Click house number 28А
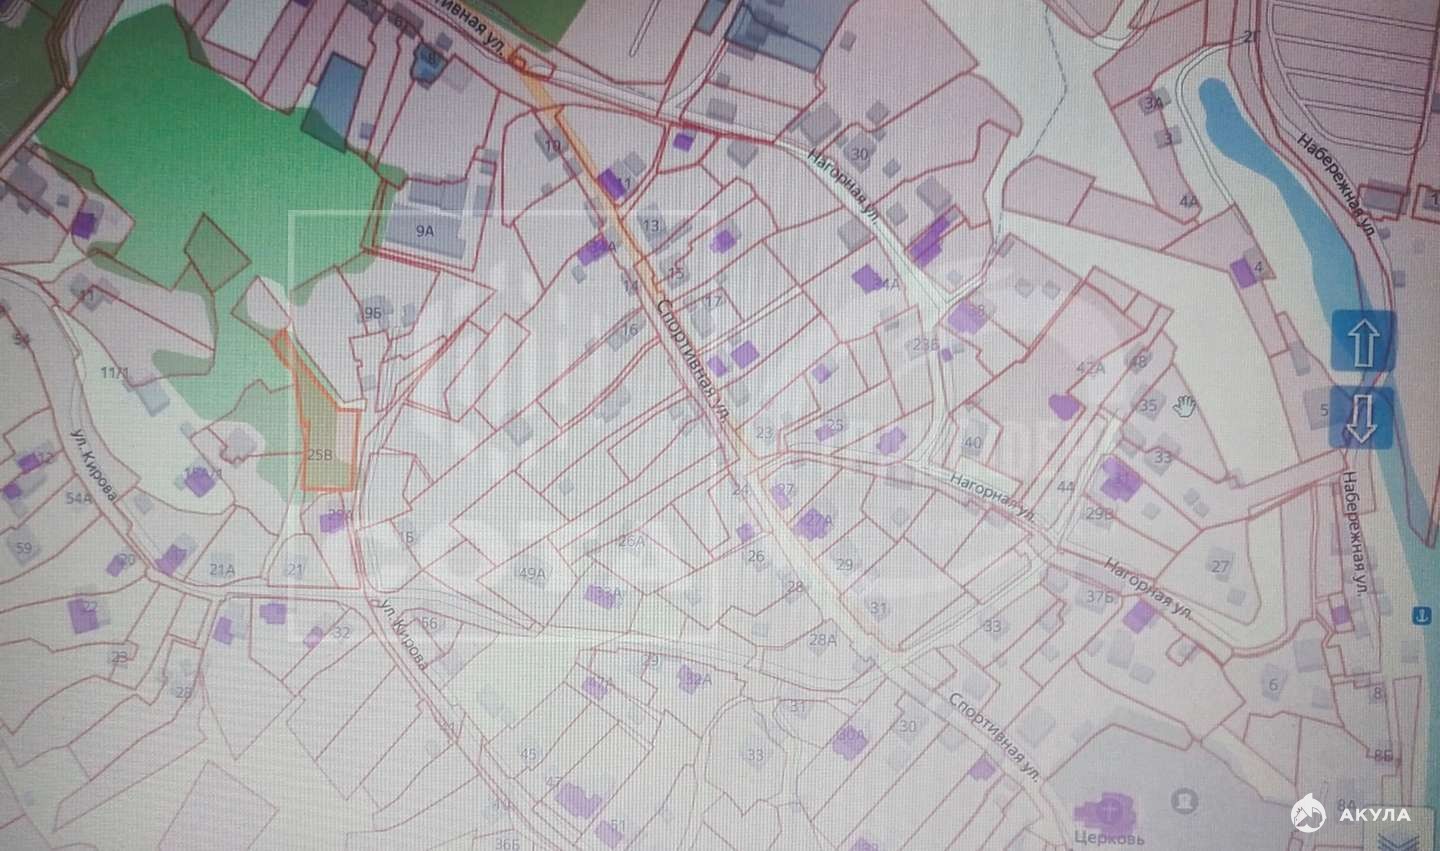1440x851 pixels. [822, 640]
